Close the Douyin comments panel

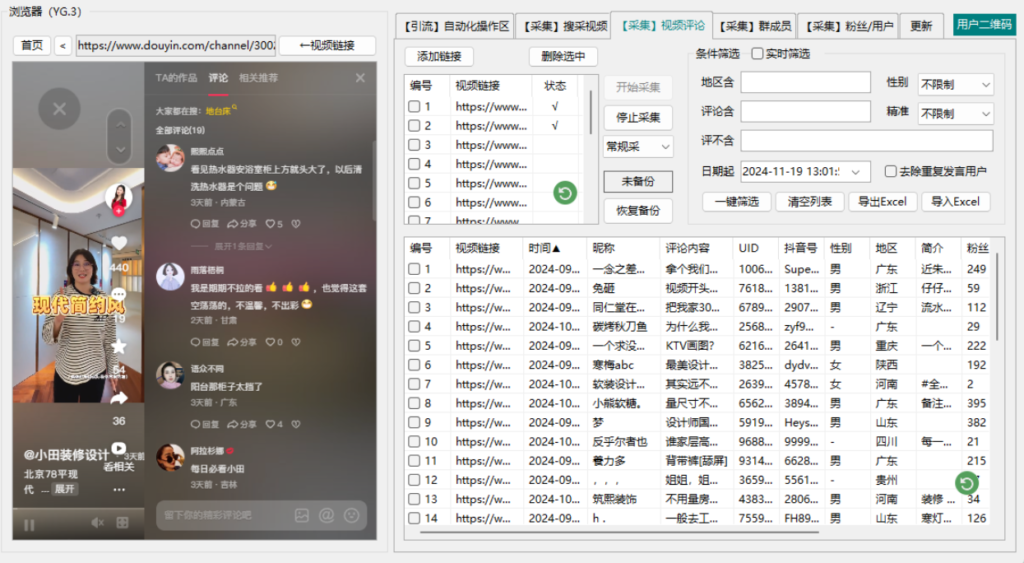[360, 78]
